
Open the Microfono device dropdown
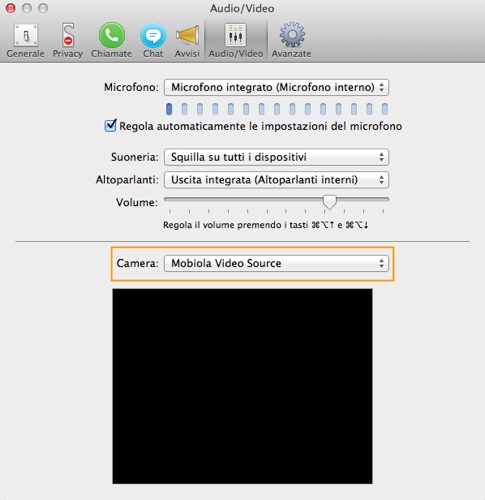276,87
